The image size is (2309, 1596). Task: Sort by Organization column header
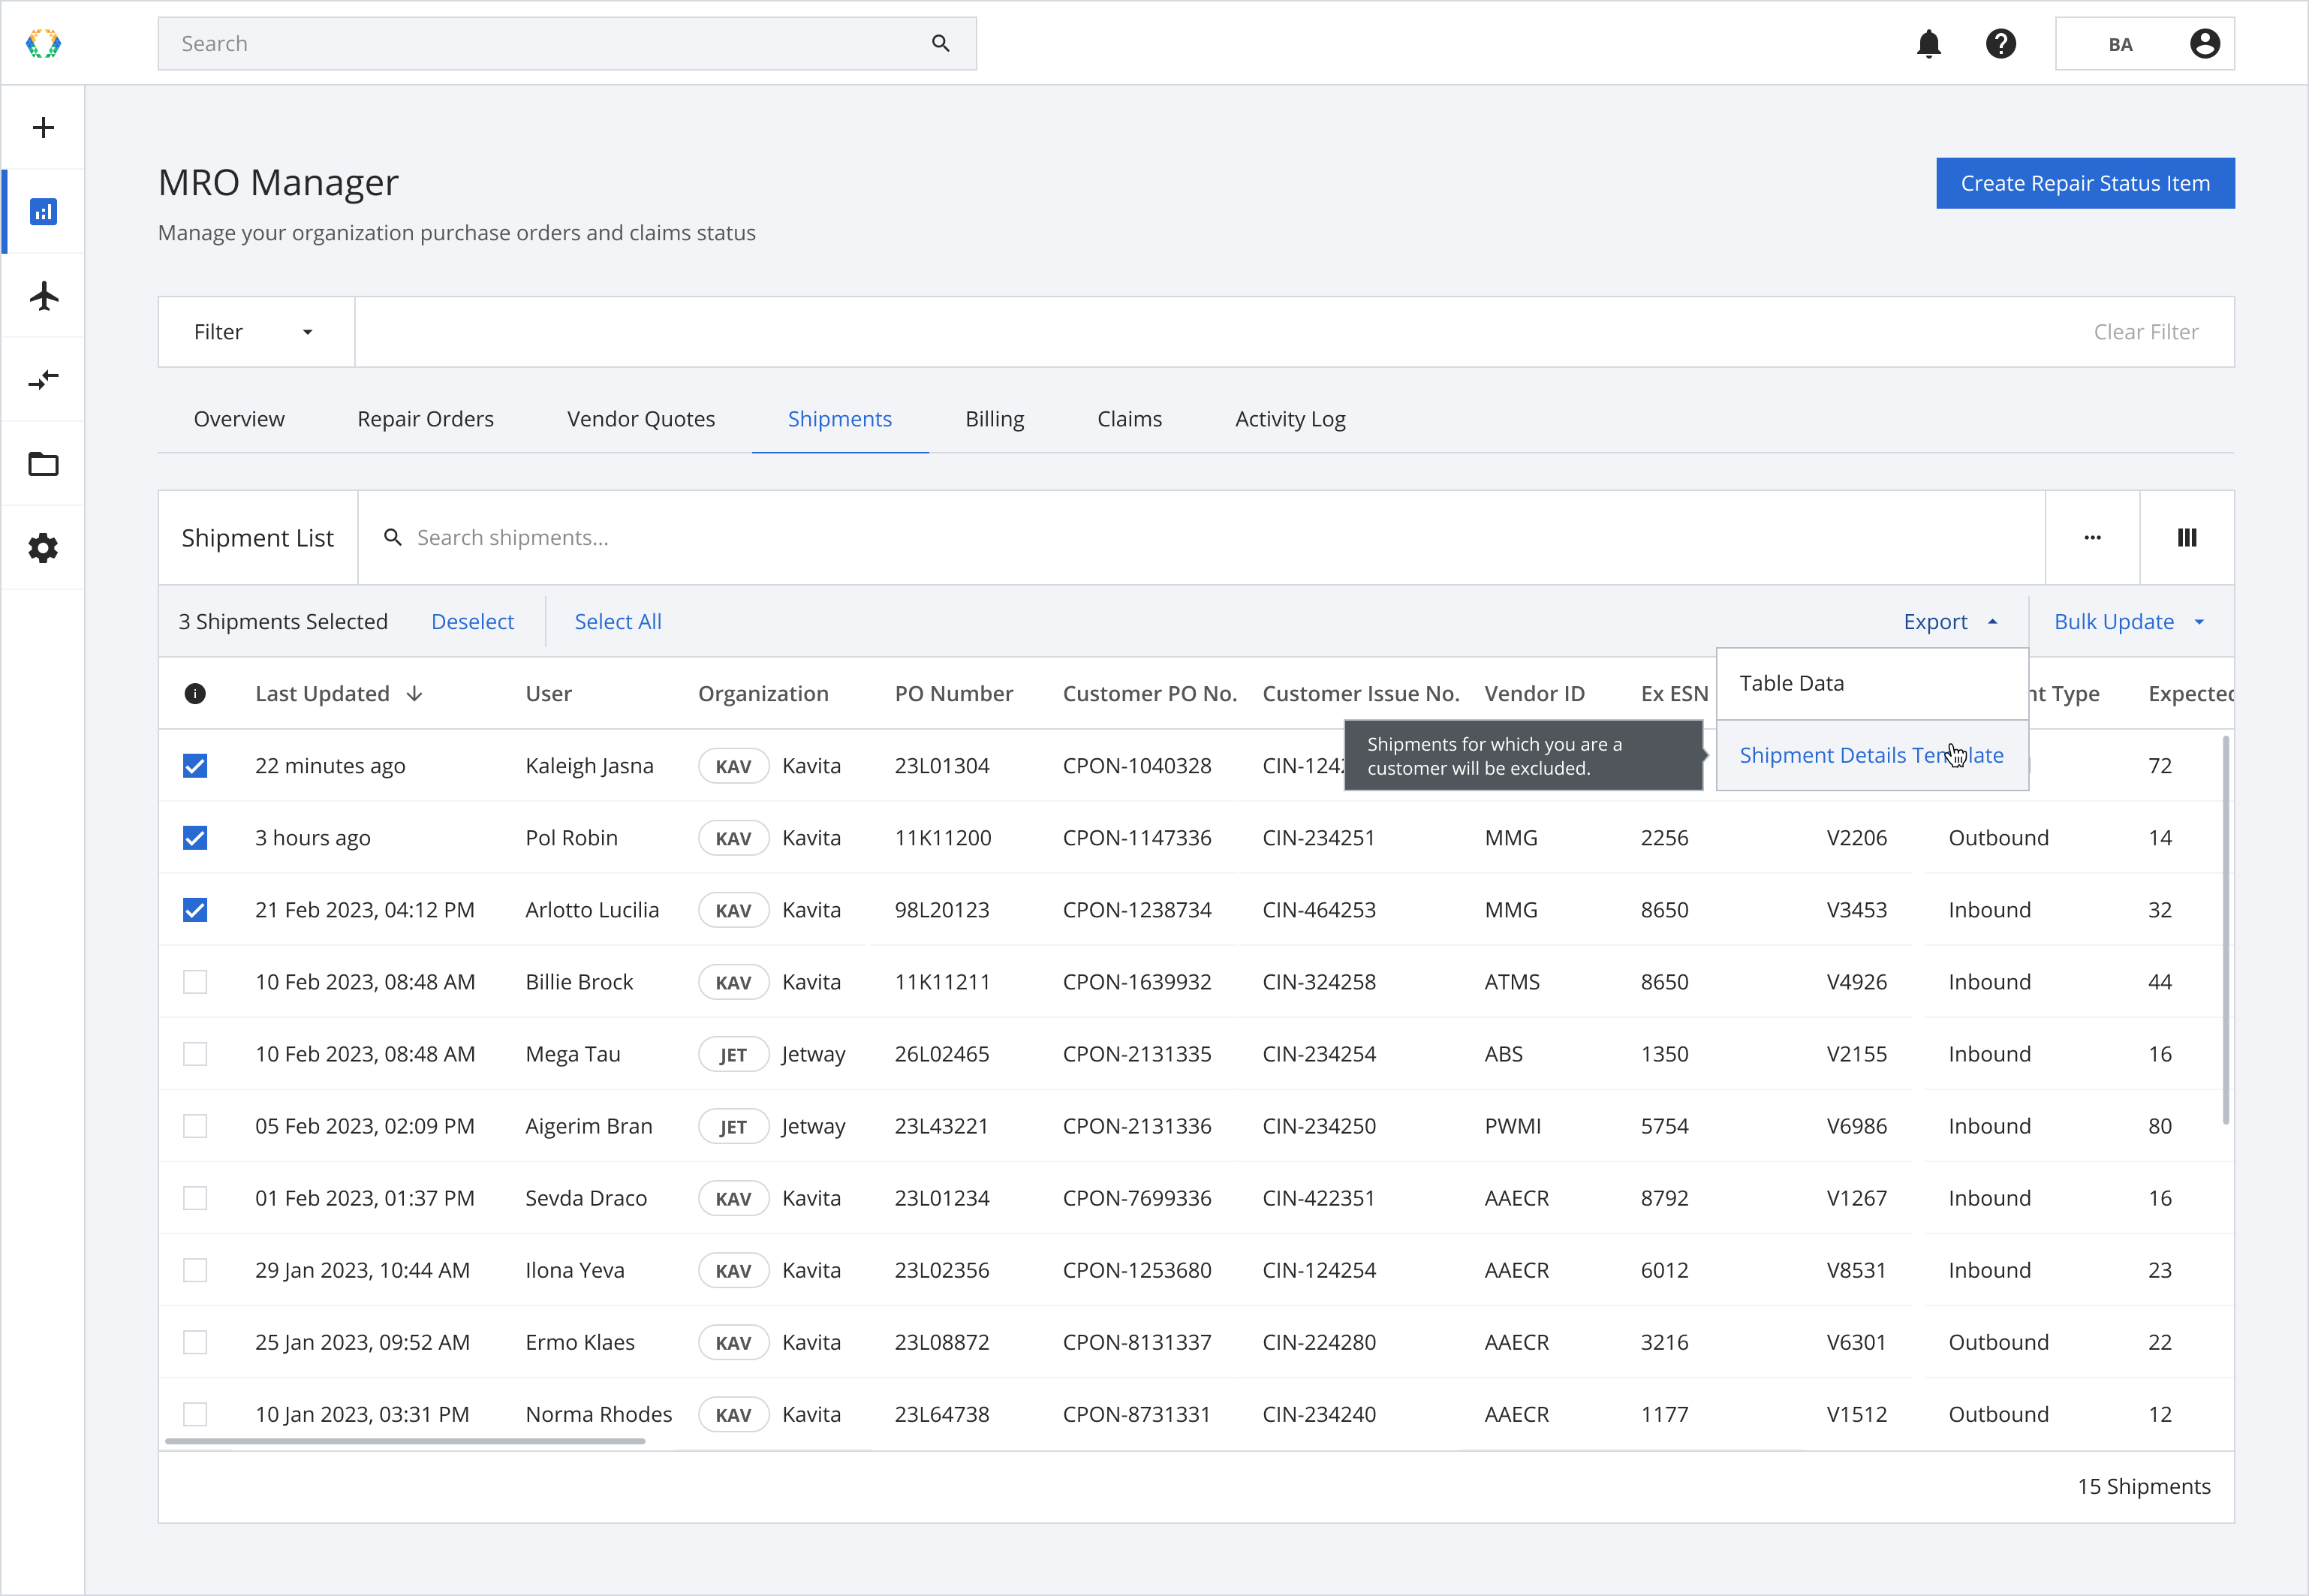tap(763, 693)
